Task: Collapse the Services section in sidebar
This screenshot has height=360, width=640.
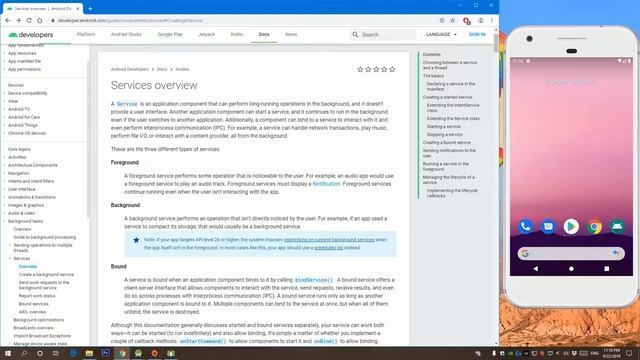Action: [10, 259]
